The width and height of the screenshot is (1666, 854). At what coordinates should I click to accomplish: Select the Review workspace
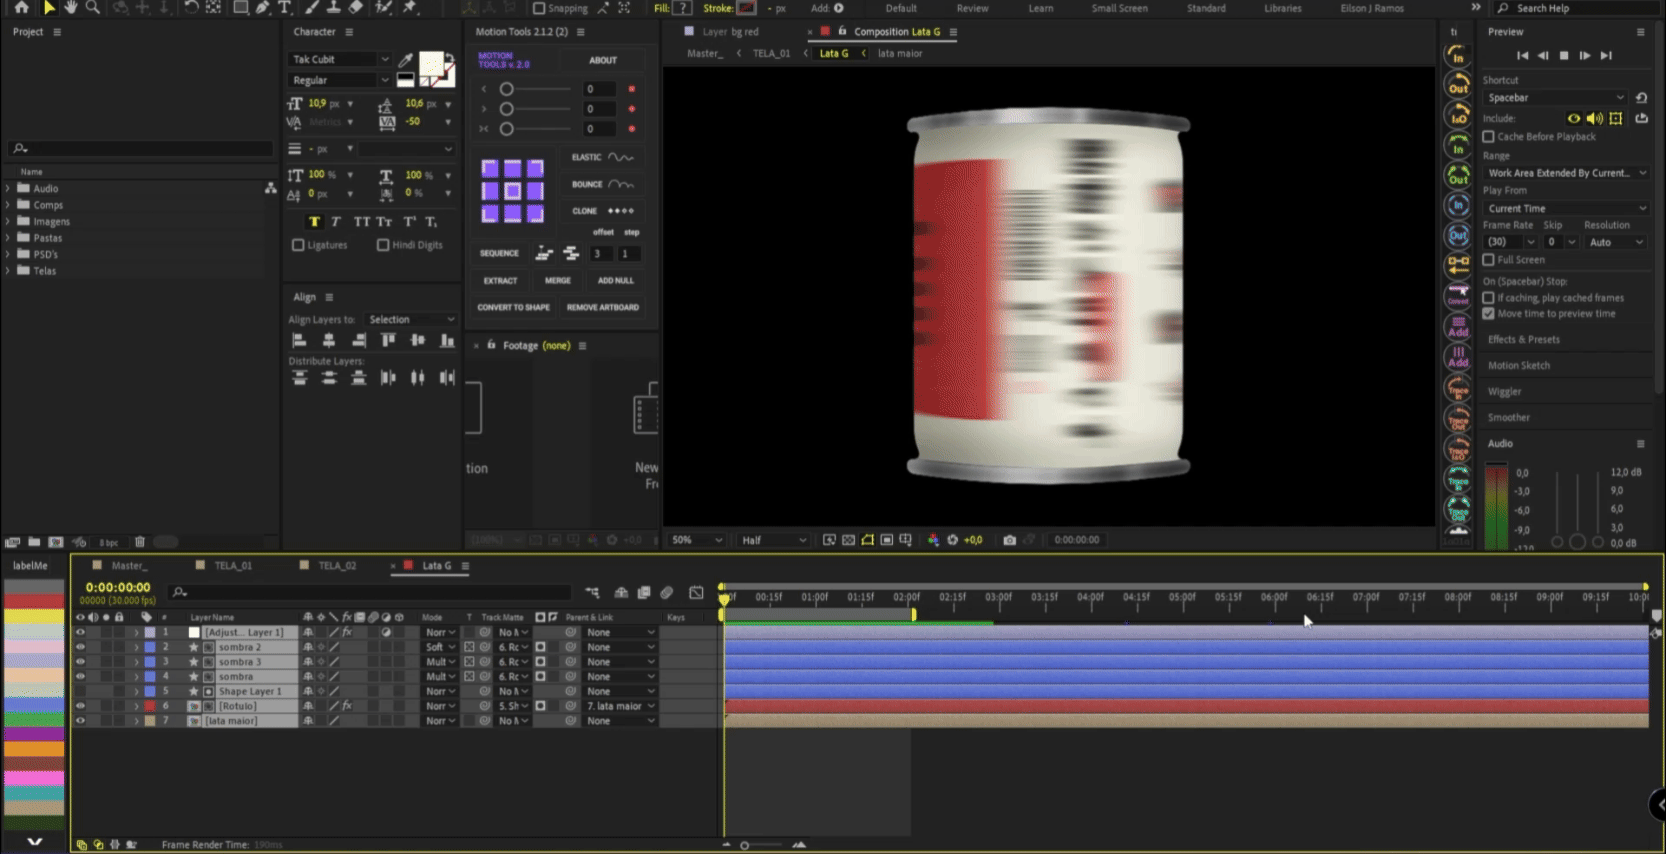(x=972, y=8)
